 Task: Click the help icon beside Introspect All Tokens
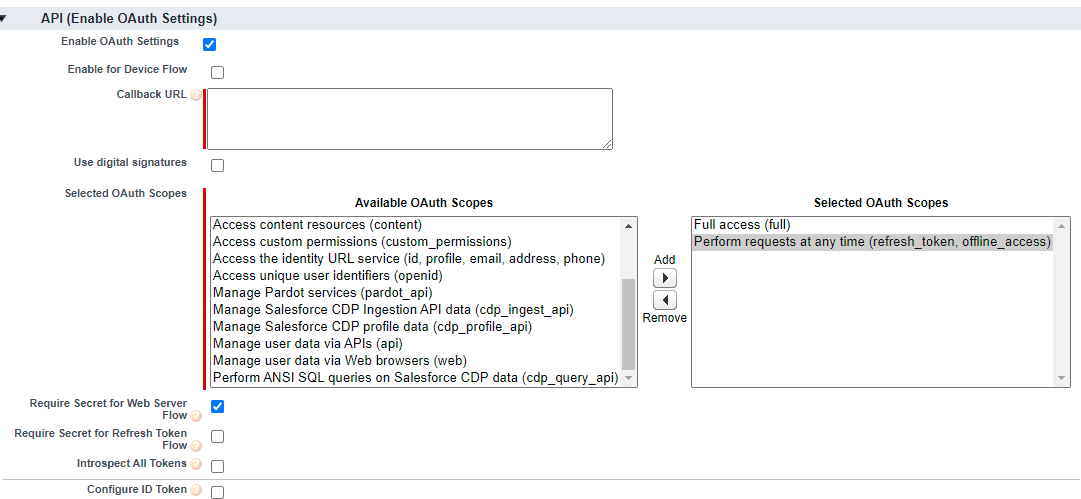pyautogui.click(x=196, y=465)
